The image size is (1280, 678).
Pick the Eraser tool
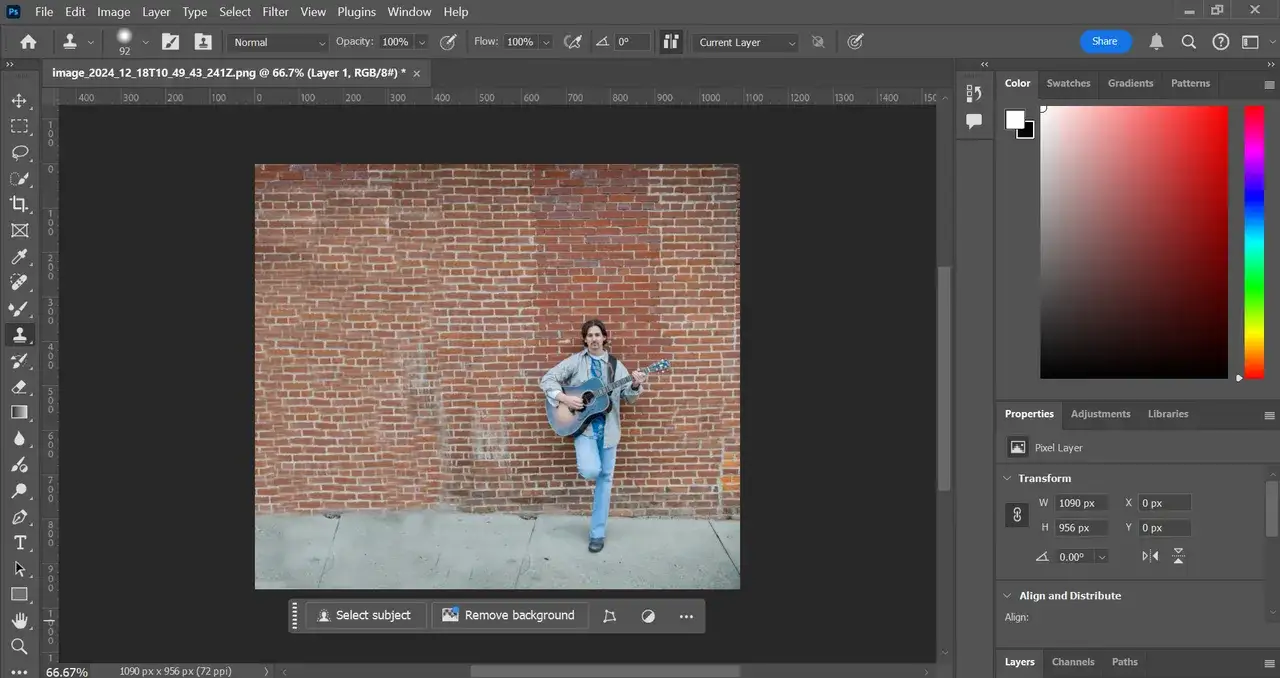[19, 386]
